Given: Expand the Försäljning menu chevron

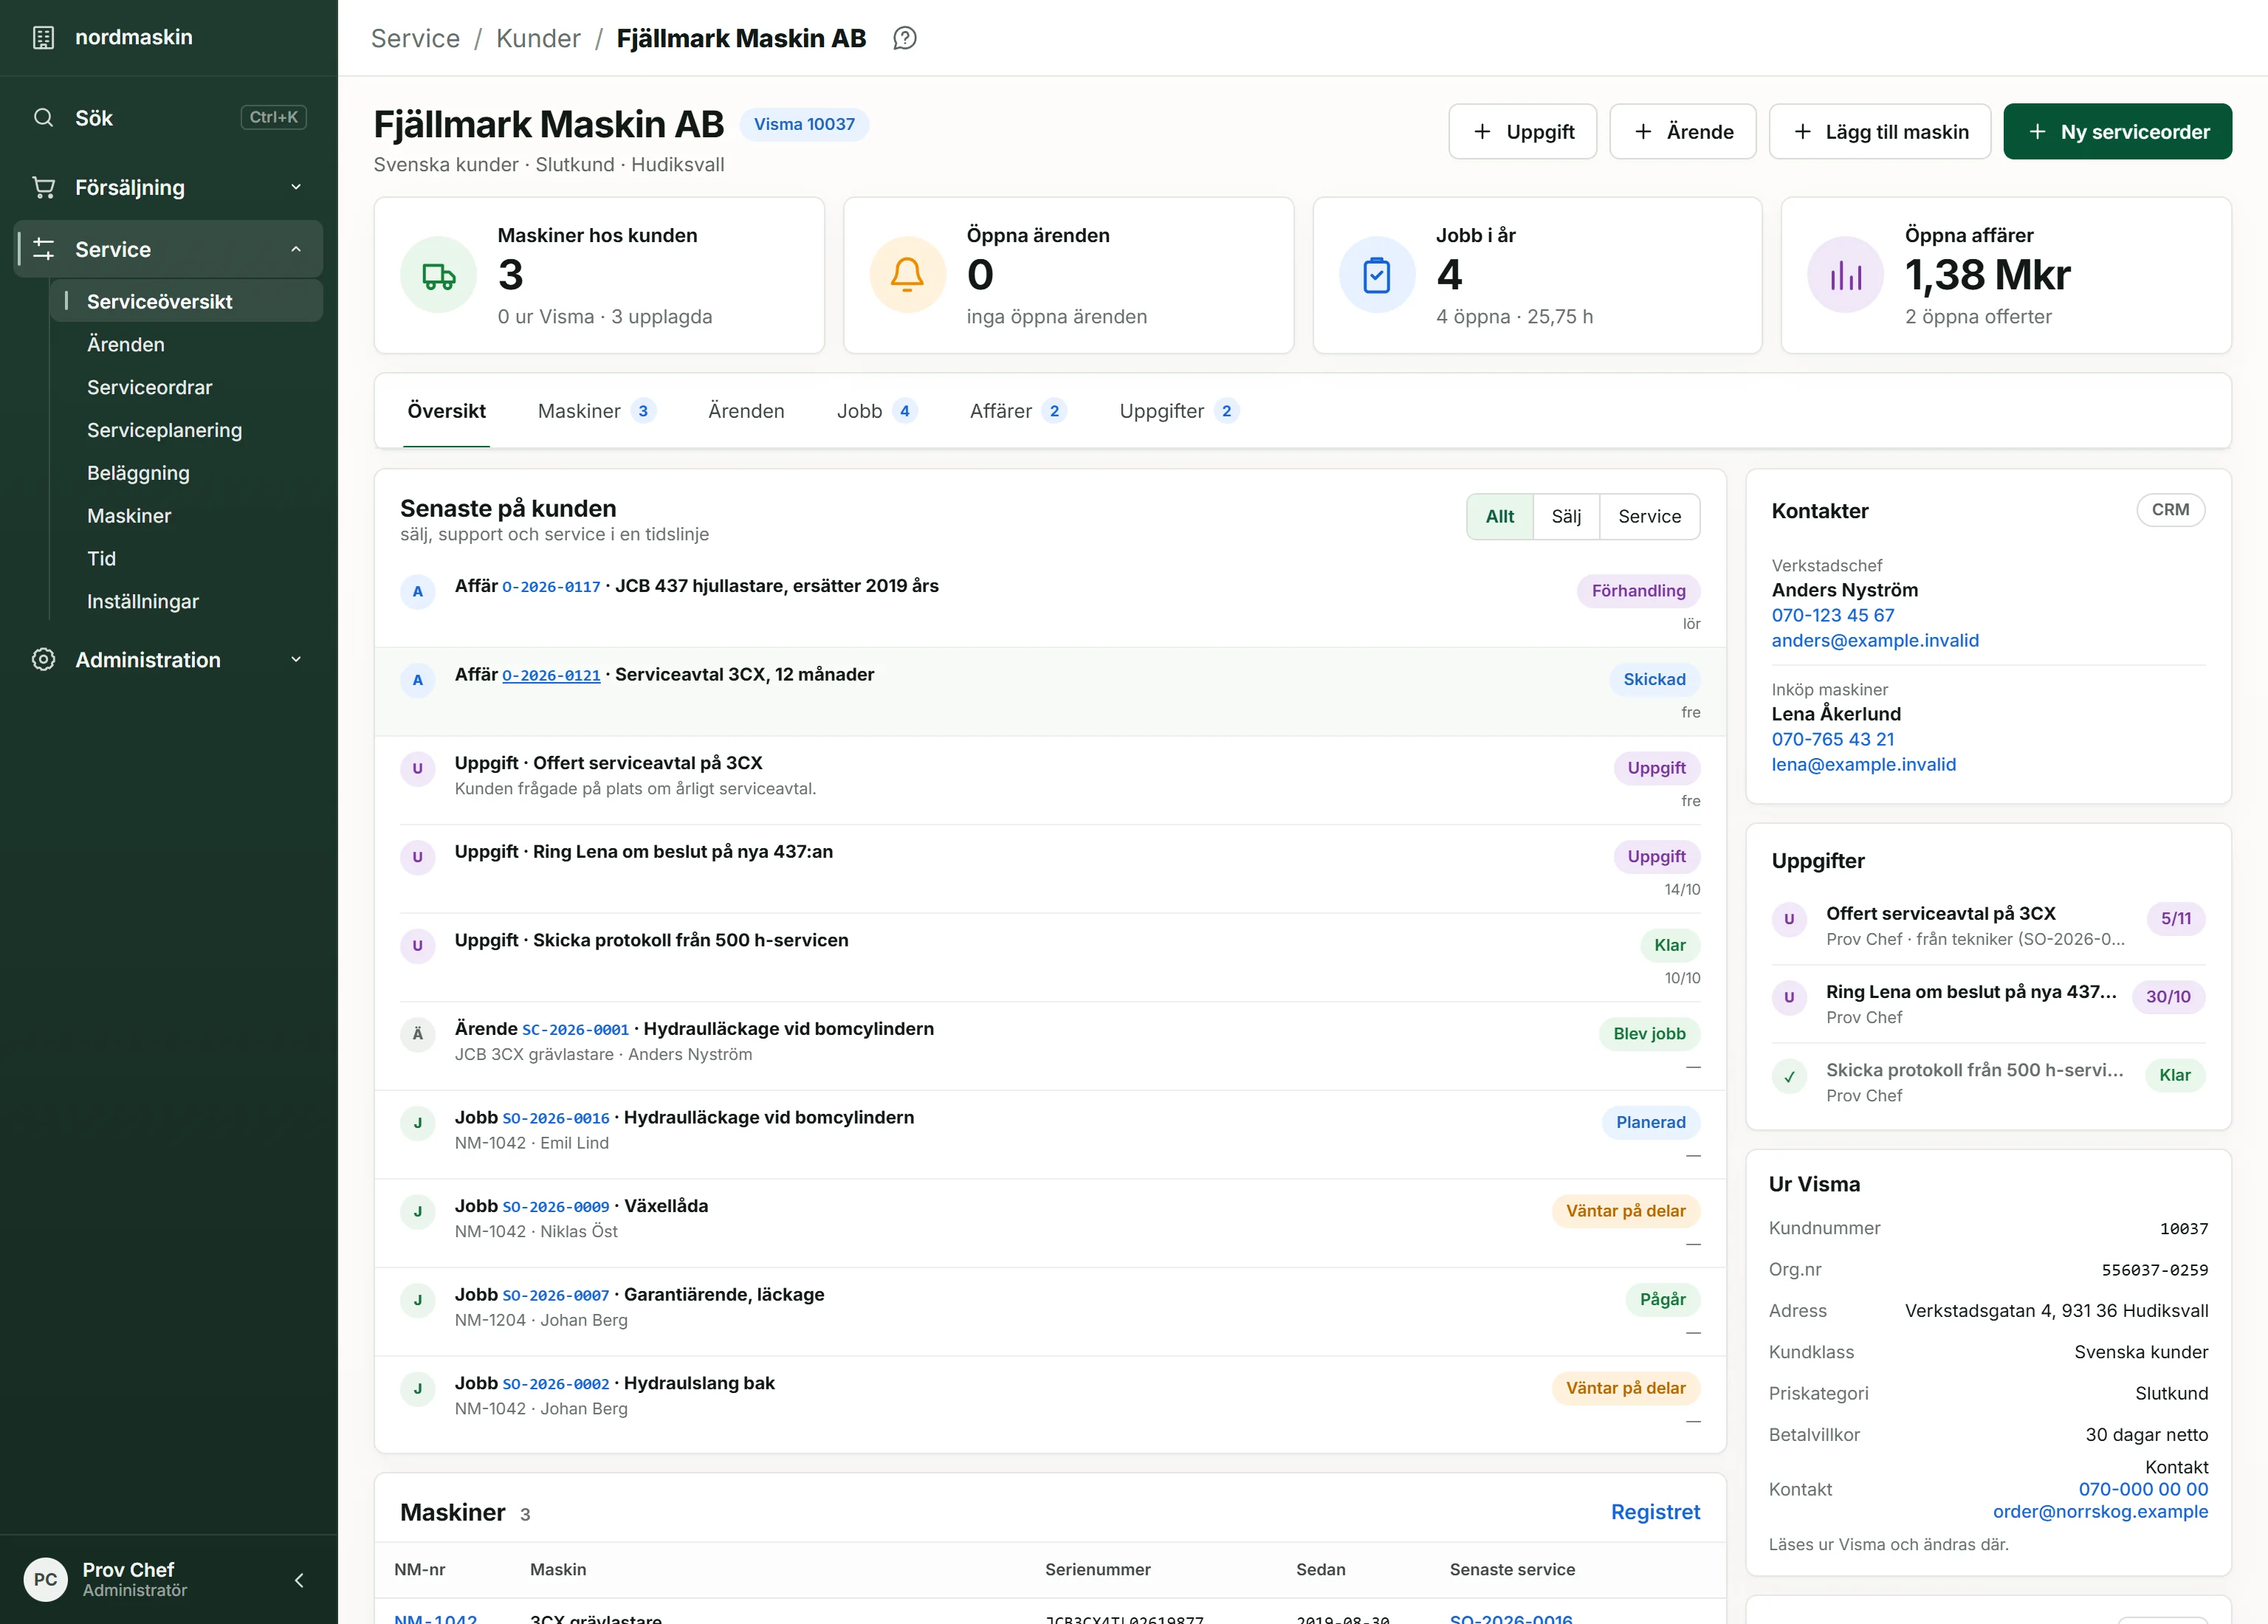Looking at the screenshot, I should click(x=296, y=187).
